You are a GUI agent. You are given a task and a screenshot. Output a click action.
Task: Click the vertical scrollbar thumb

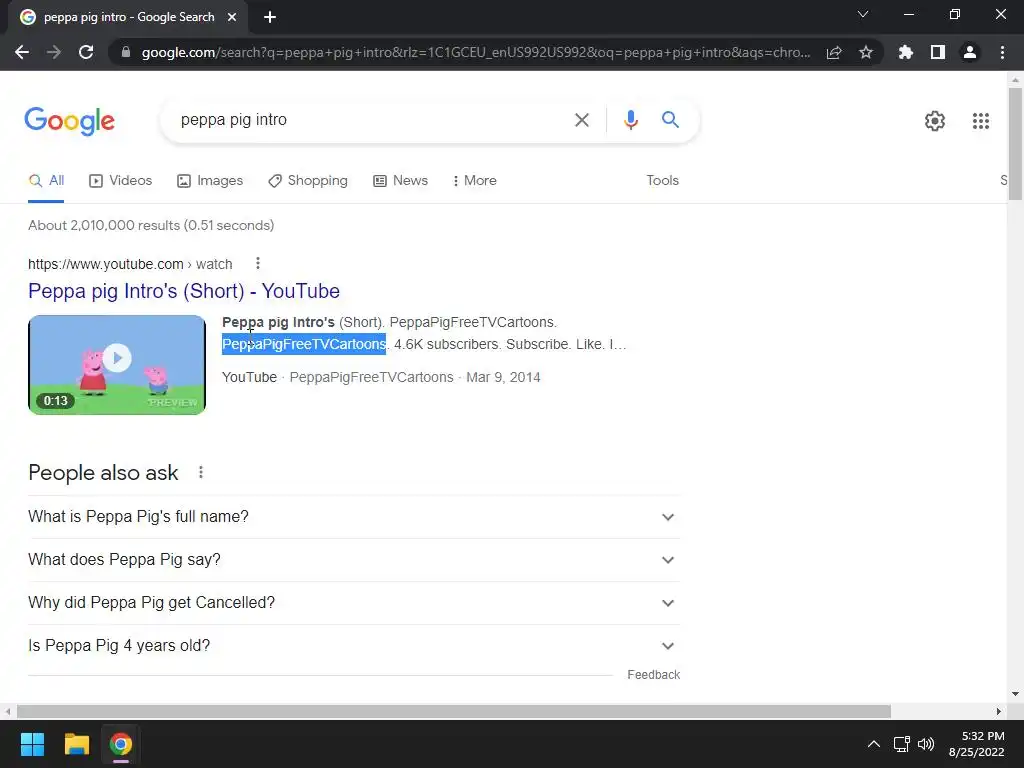click(1015, 144)
